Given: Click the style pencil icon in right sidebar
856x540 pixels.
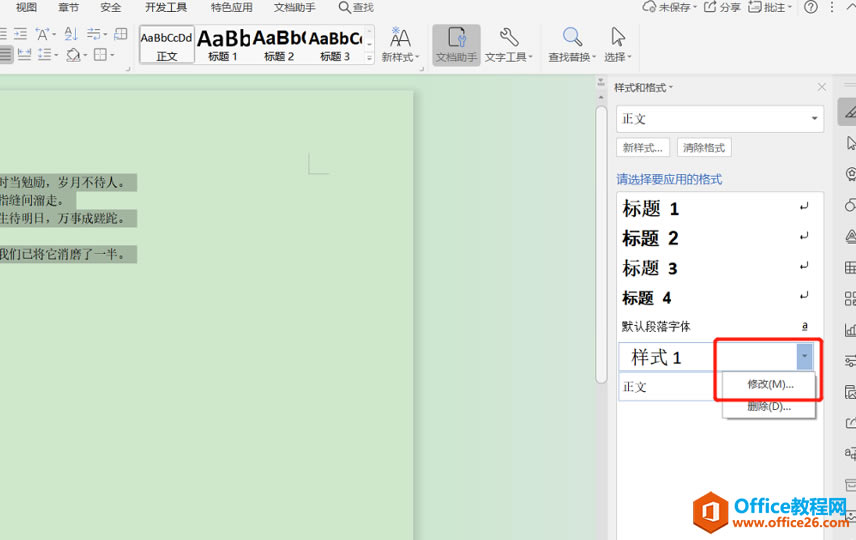Looking at the screenshot, I should [x=849, y=112].
